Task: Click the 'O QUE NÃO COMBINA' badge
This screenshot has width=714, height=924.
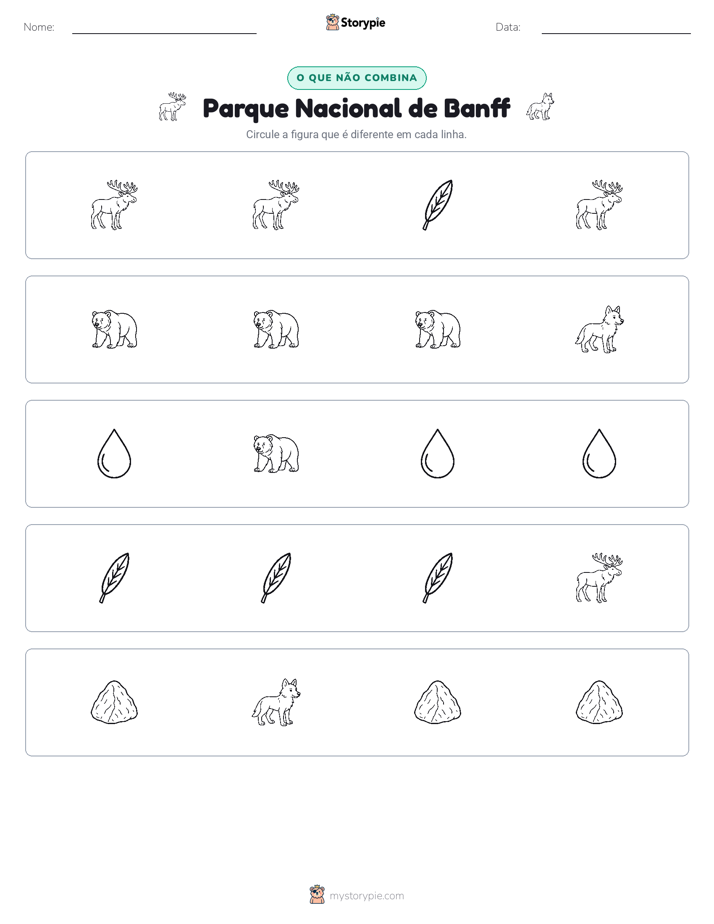Action: [x=356, y=78]
